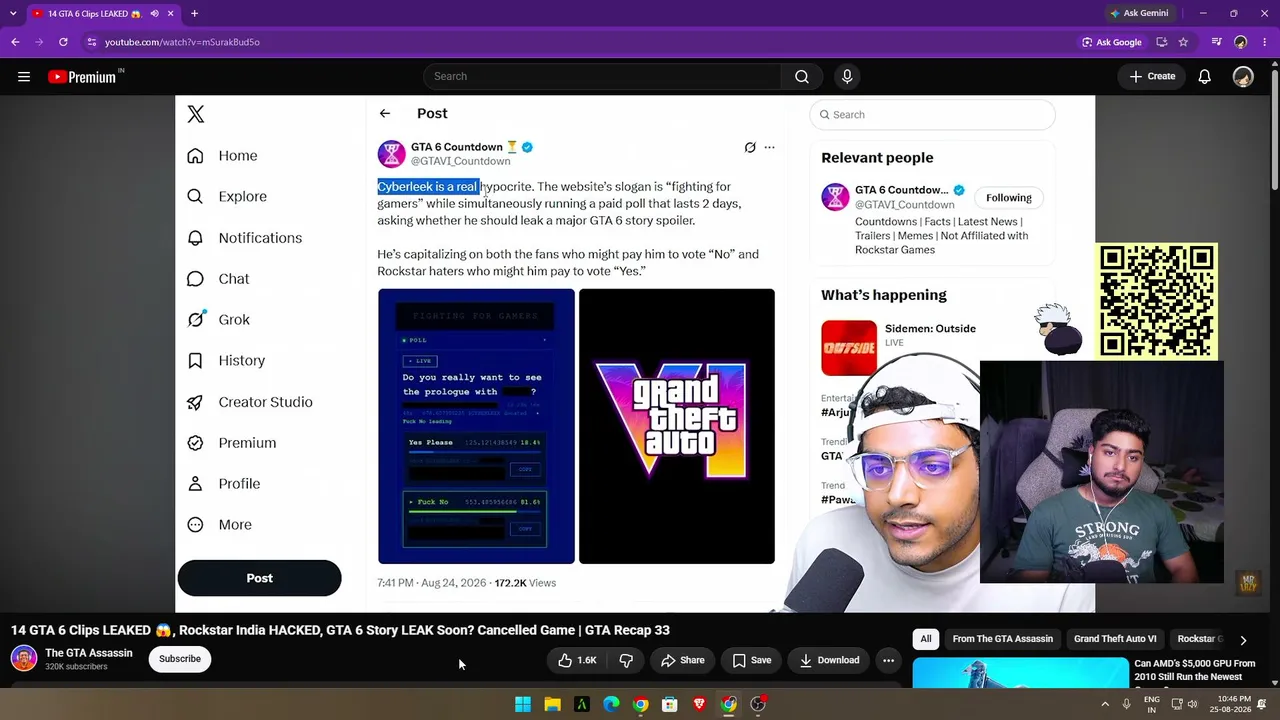Screen dimensions: 1280x720
Task: Open Brave browser from the taskbar
Action: (699, 704)
